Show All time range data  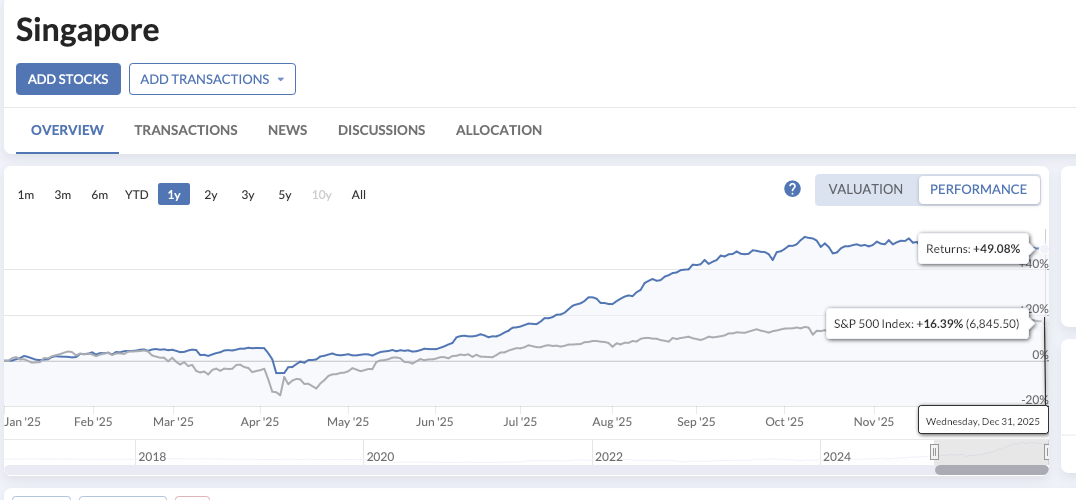(359, 195)
